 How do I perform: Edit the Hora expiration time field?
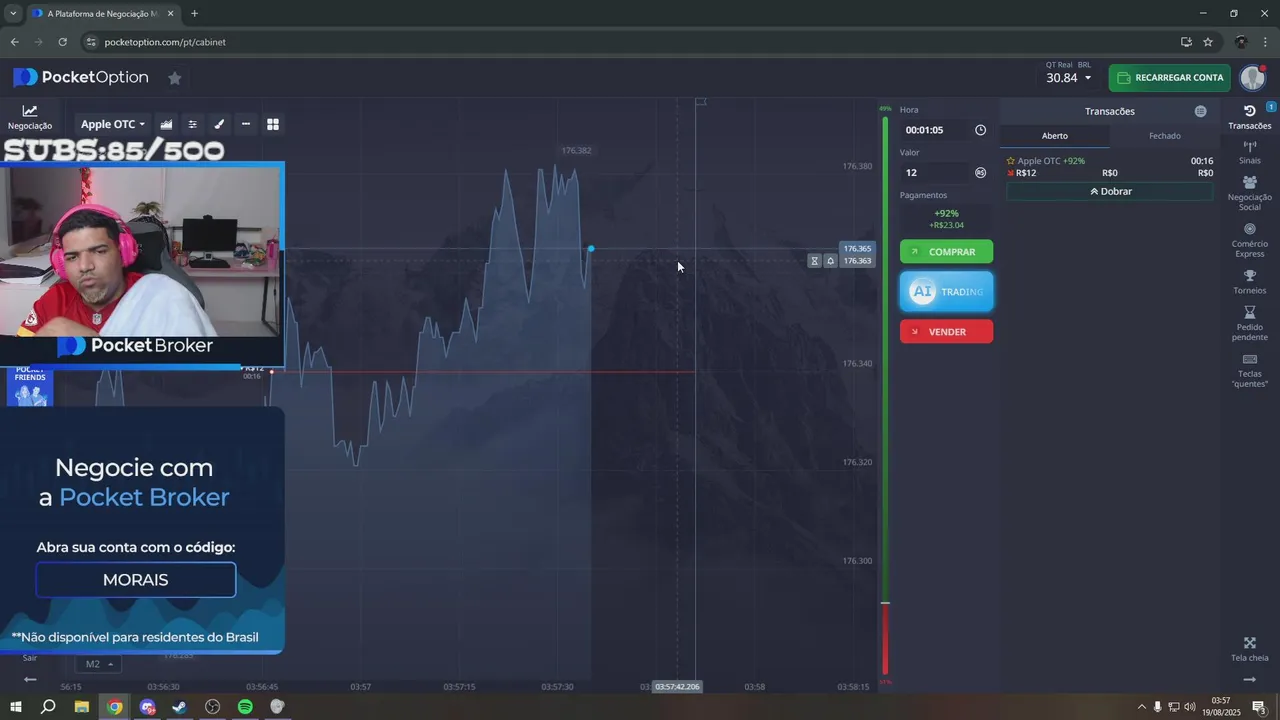point(935,130)
